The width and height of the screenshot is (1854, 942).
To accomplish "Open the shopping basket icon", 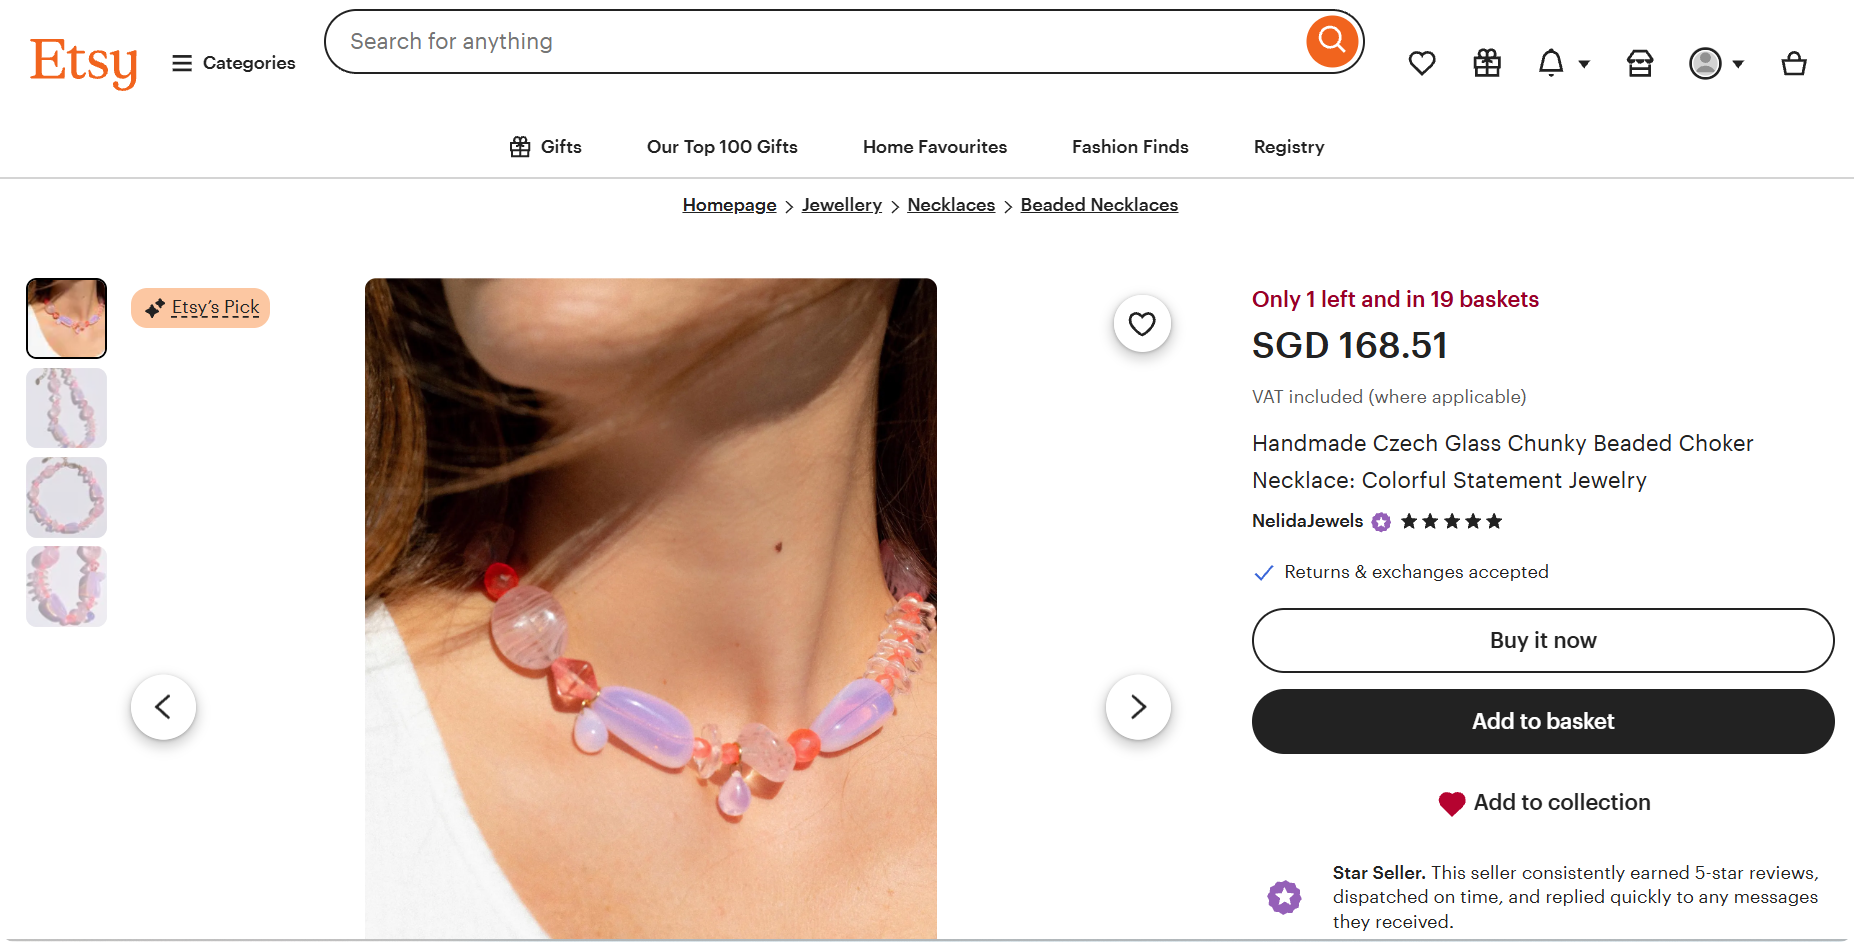I will [1793, 64].
